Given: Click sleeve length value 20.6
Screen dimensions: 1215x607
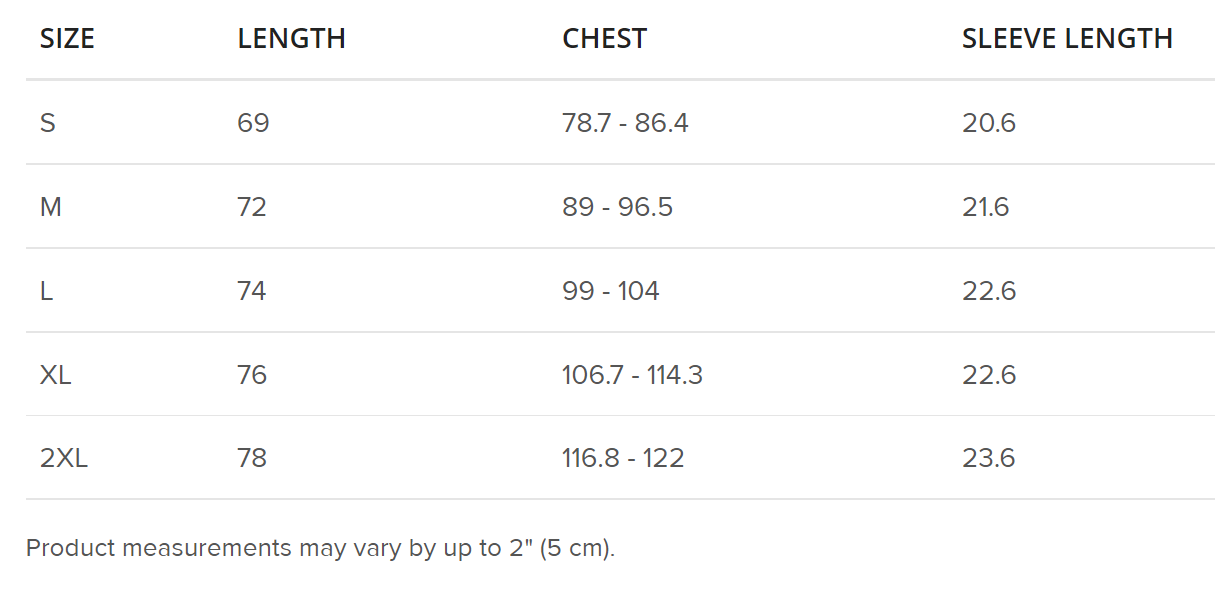Looking at the screenshot, I should [x=988, y=123].
